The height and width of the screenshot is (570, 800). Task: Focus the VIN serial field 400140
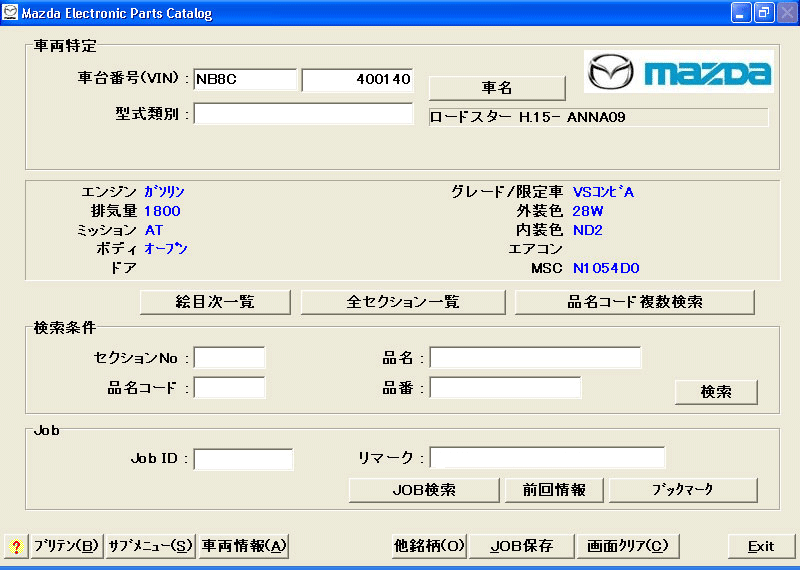tap(357, 80)
